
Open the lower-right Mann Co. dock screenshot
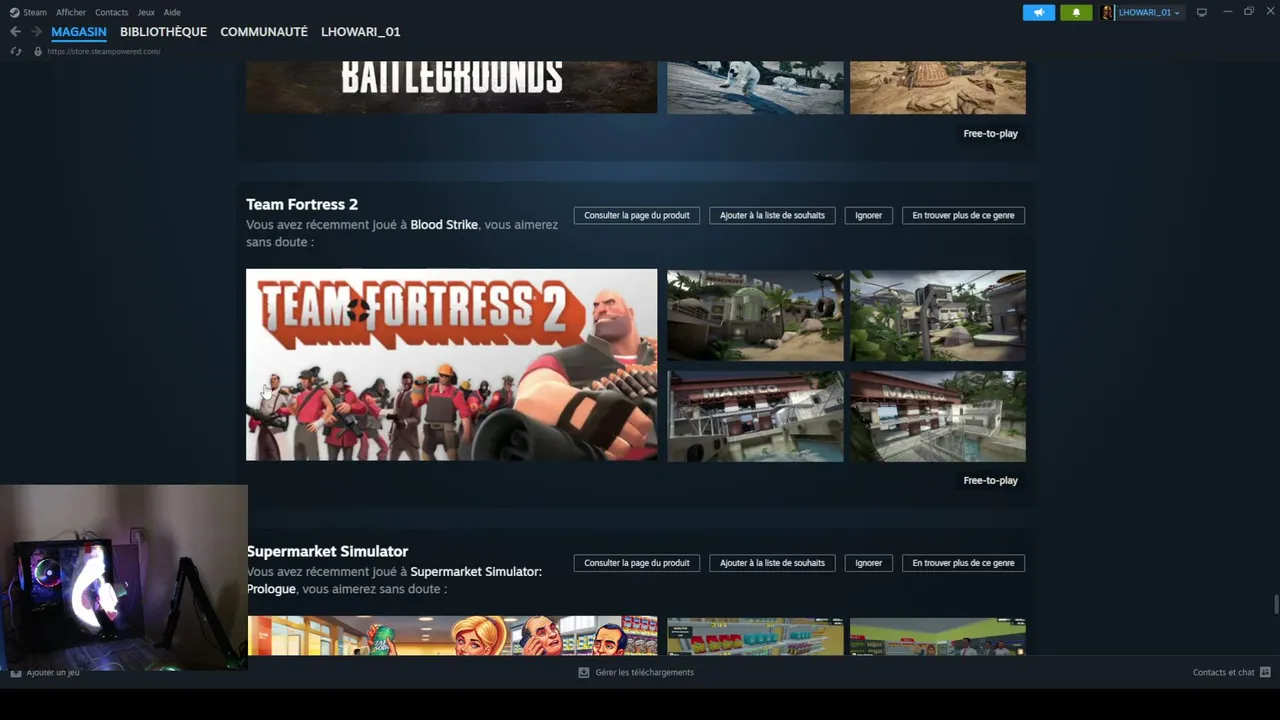tap(938, 417)
